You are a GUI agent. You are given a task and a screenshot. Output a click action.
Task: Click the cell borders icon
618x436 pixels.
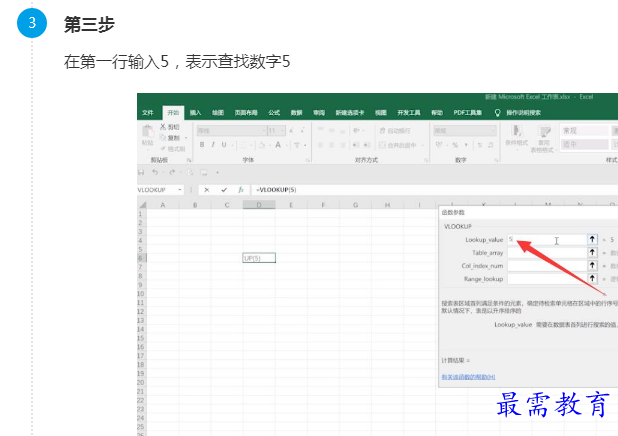(x=243, y=145)
